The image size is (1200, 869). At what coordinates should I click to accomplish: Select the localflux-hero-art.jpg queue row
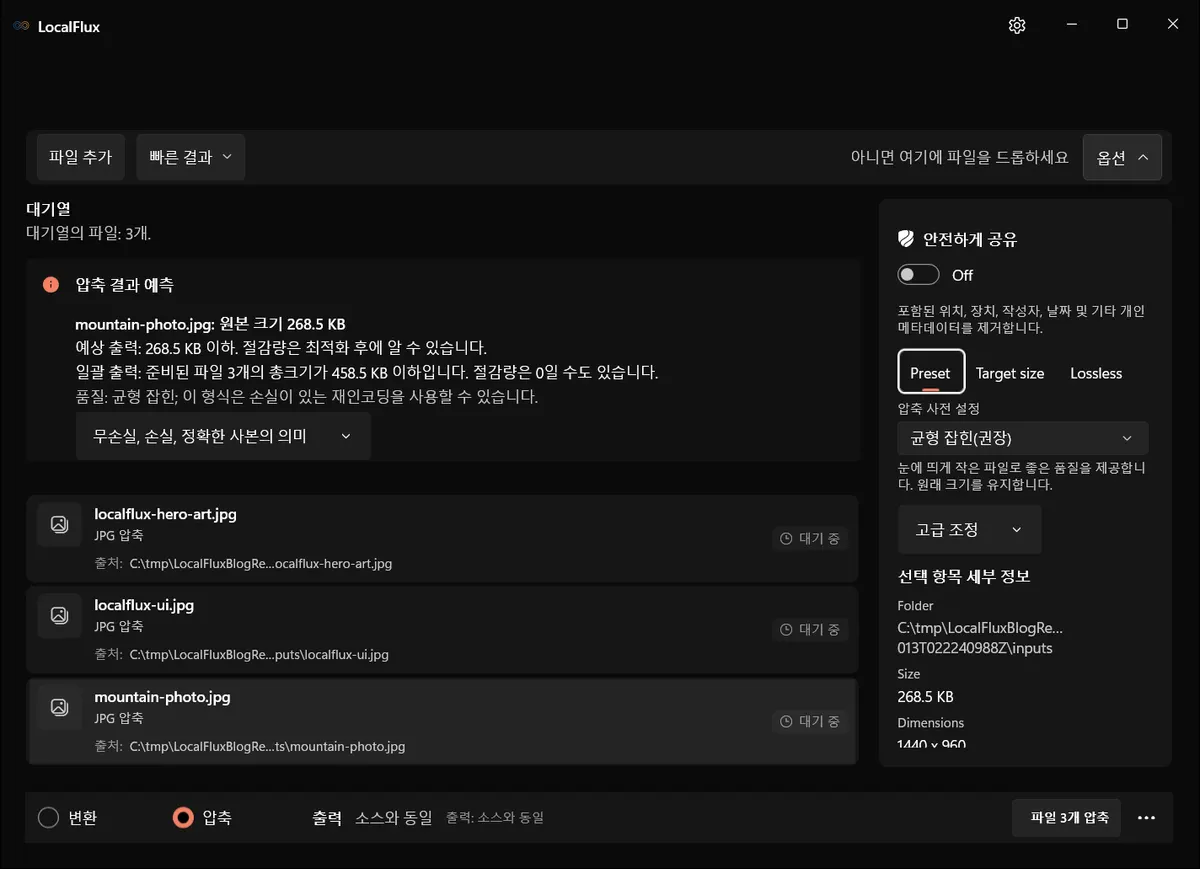click(442, 538)
